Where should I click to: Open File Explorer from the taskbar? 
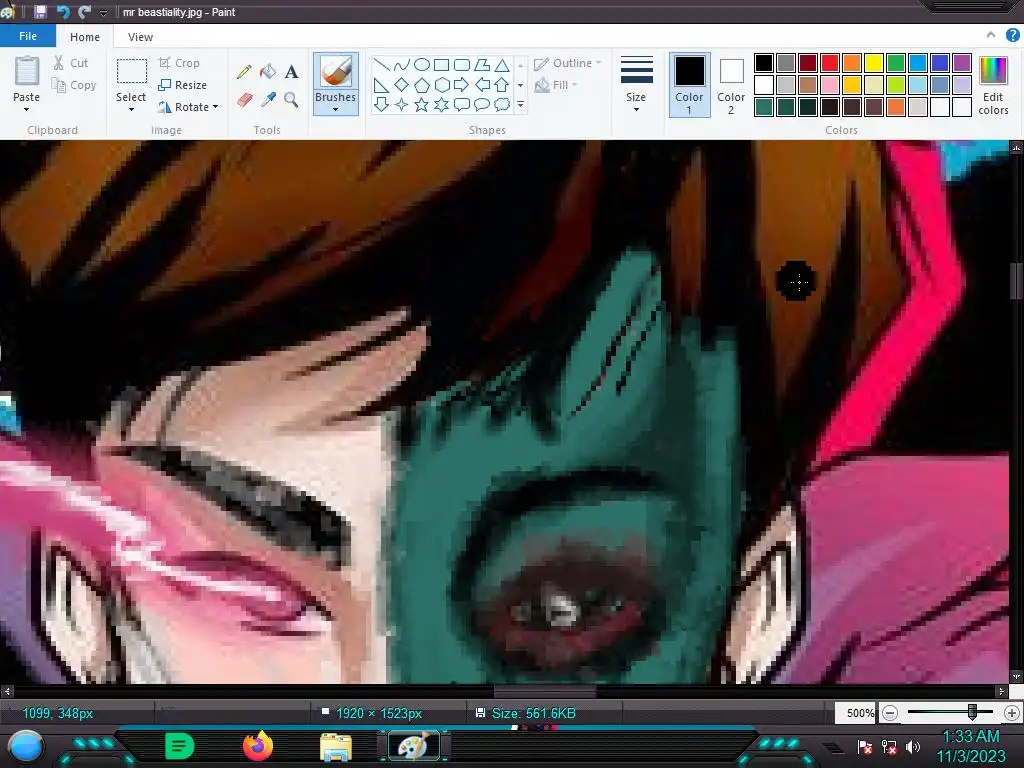336,746
